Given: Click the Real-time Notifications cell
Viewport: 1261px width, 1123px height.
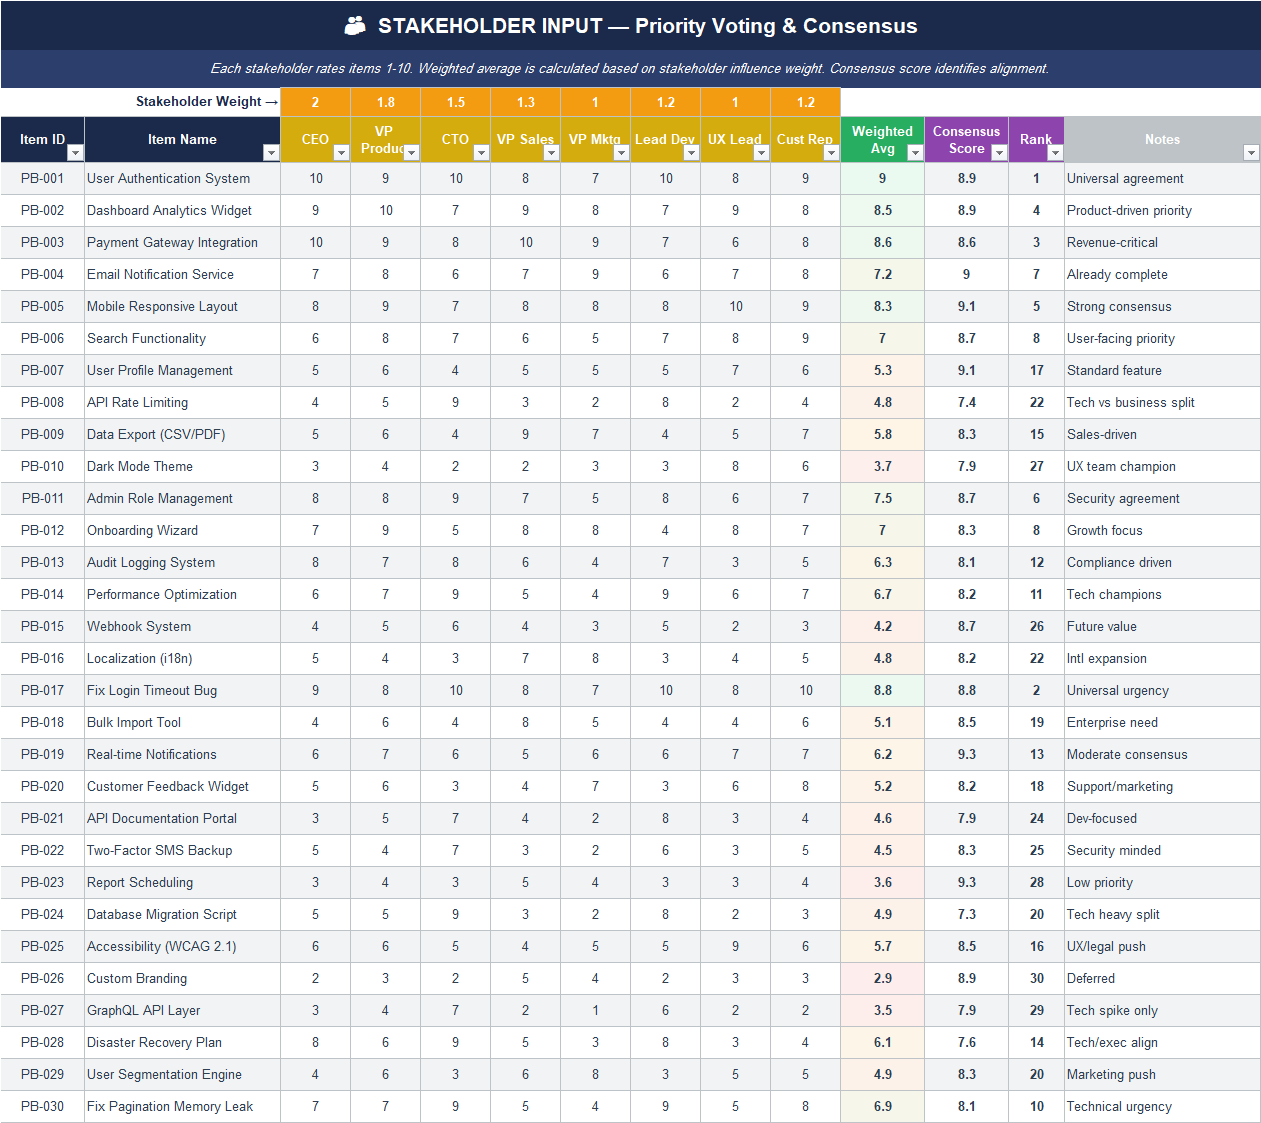Looking at the screenshot, I should [182, 754].
